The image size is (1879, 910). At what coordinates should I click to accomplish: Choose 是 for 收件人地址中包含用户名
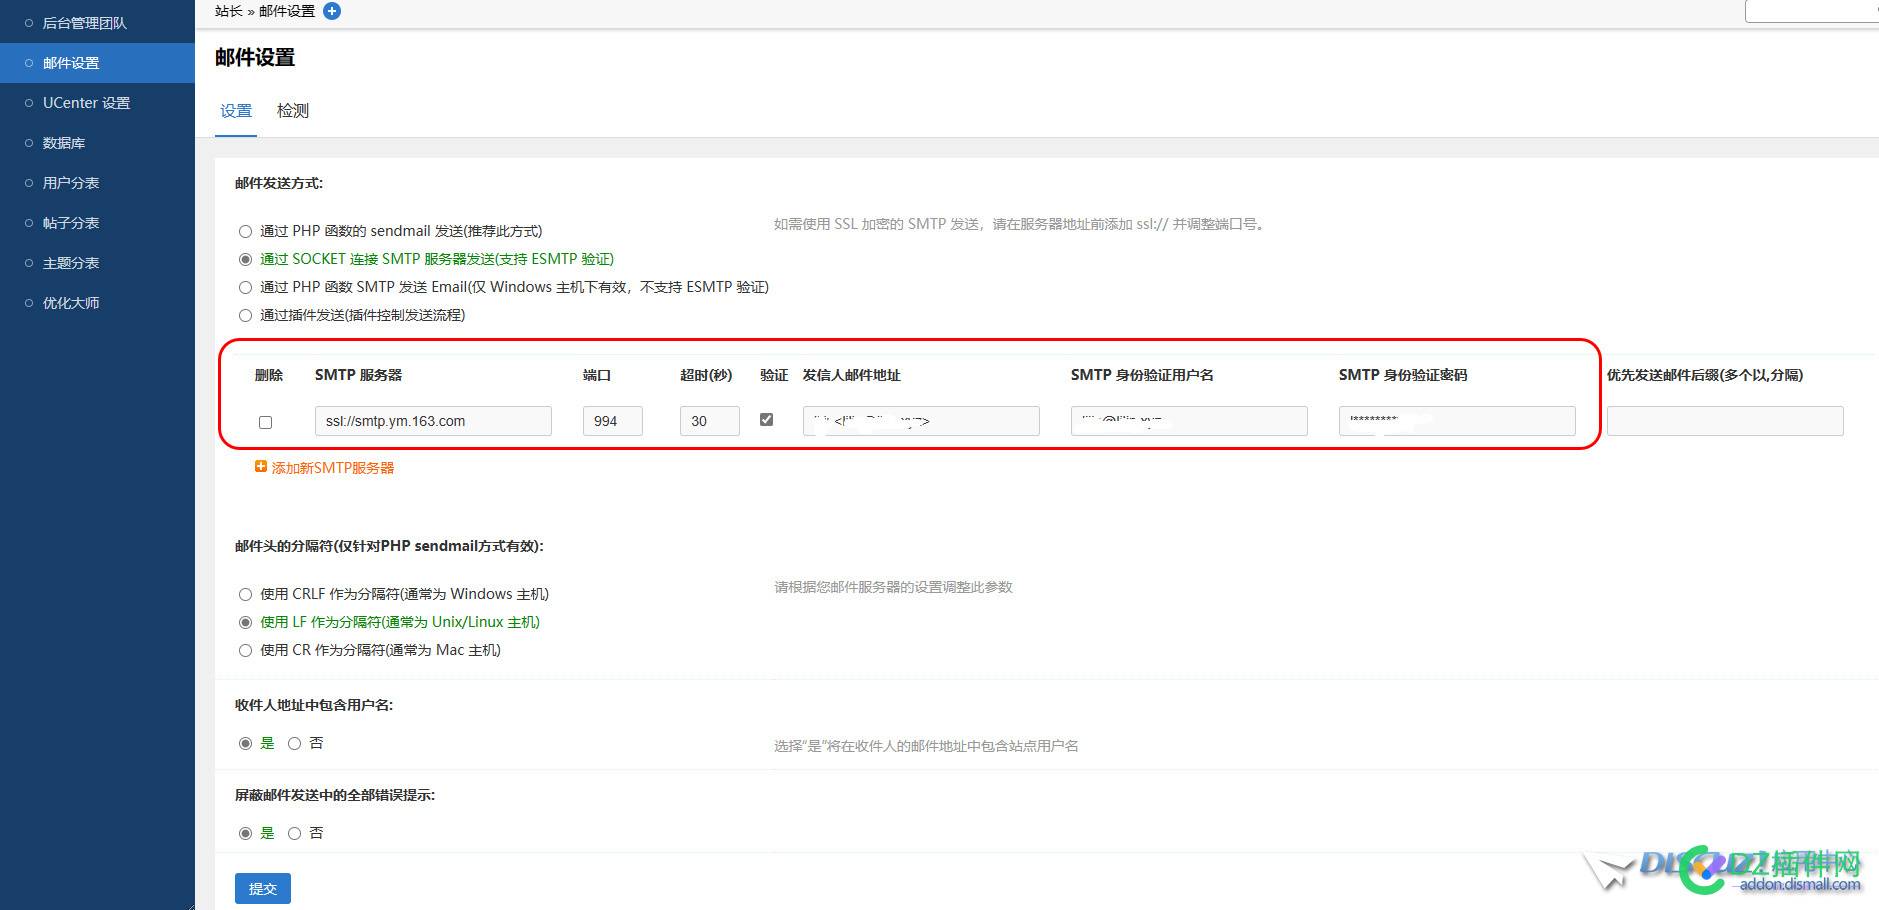point(245,743)
